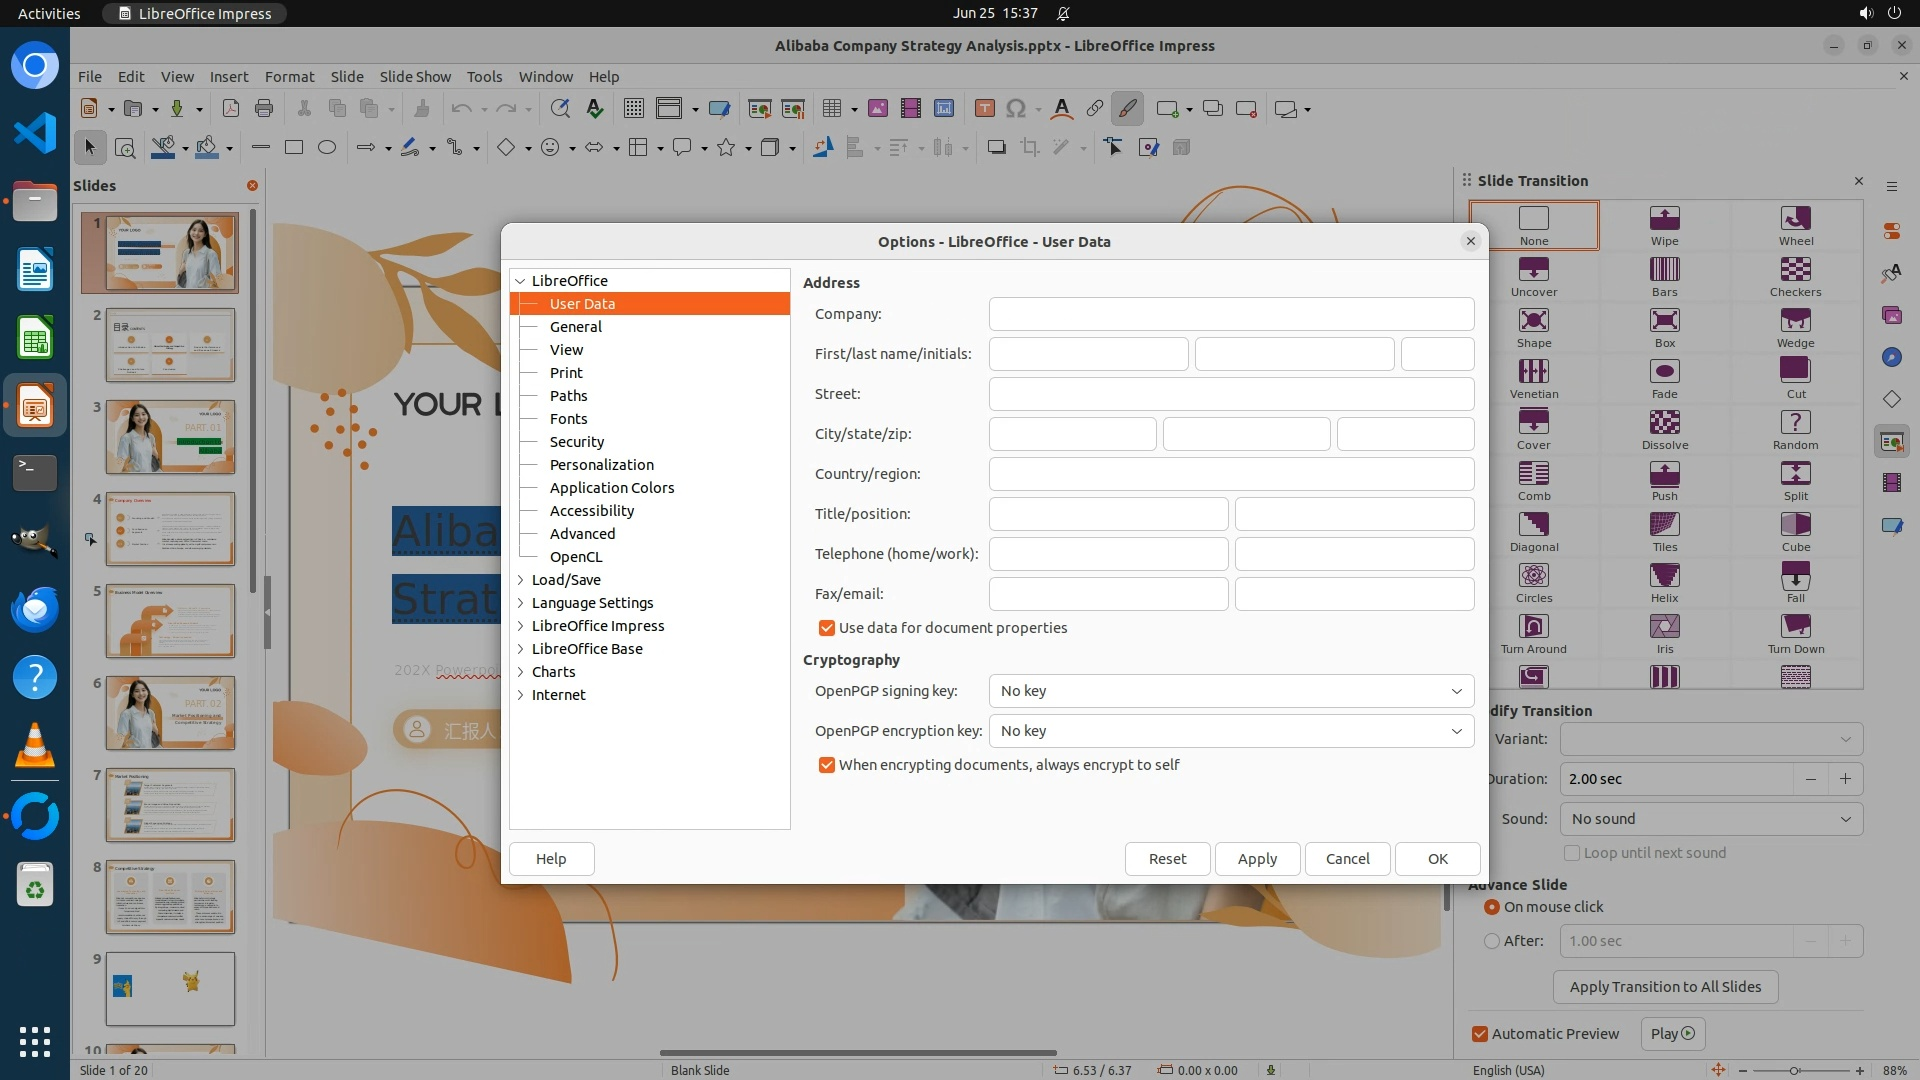Click the Export as PDF toolbar icon
This screenshot has height=1080, width=1920.
coord(230,109)
